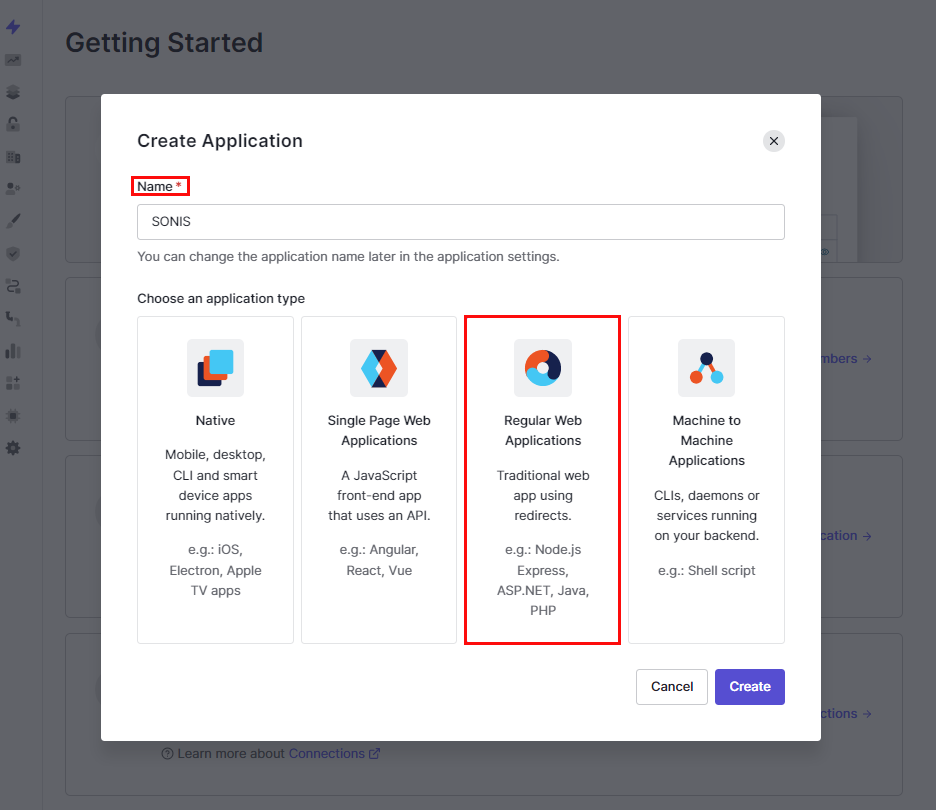Open the Organizations building sidebar icon
Image resolution: width=936 pixels, height=810 pixels.
pos(13,157)
